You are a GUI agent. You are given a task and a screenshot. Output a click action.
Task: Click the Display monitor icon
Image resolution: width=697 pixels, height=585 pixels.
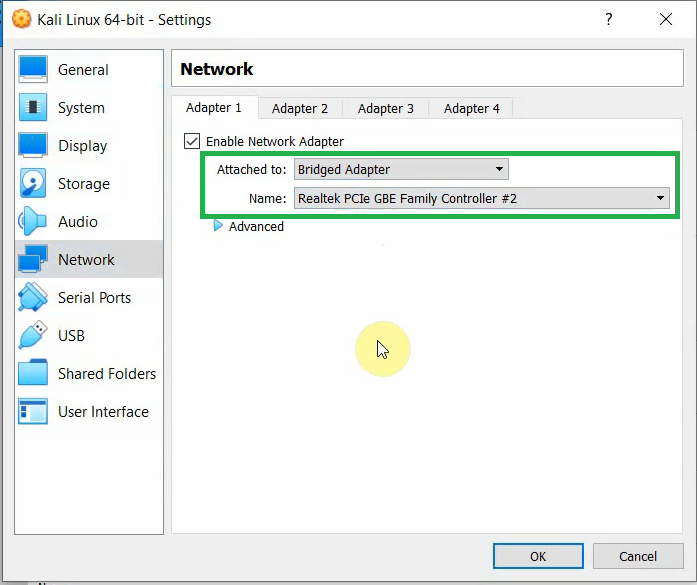[x=32, y=145]
